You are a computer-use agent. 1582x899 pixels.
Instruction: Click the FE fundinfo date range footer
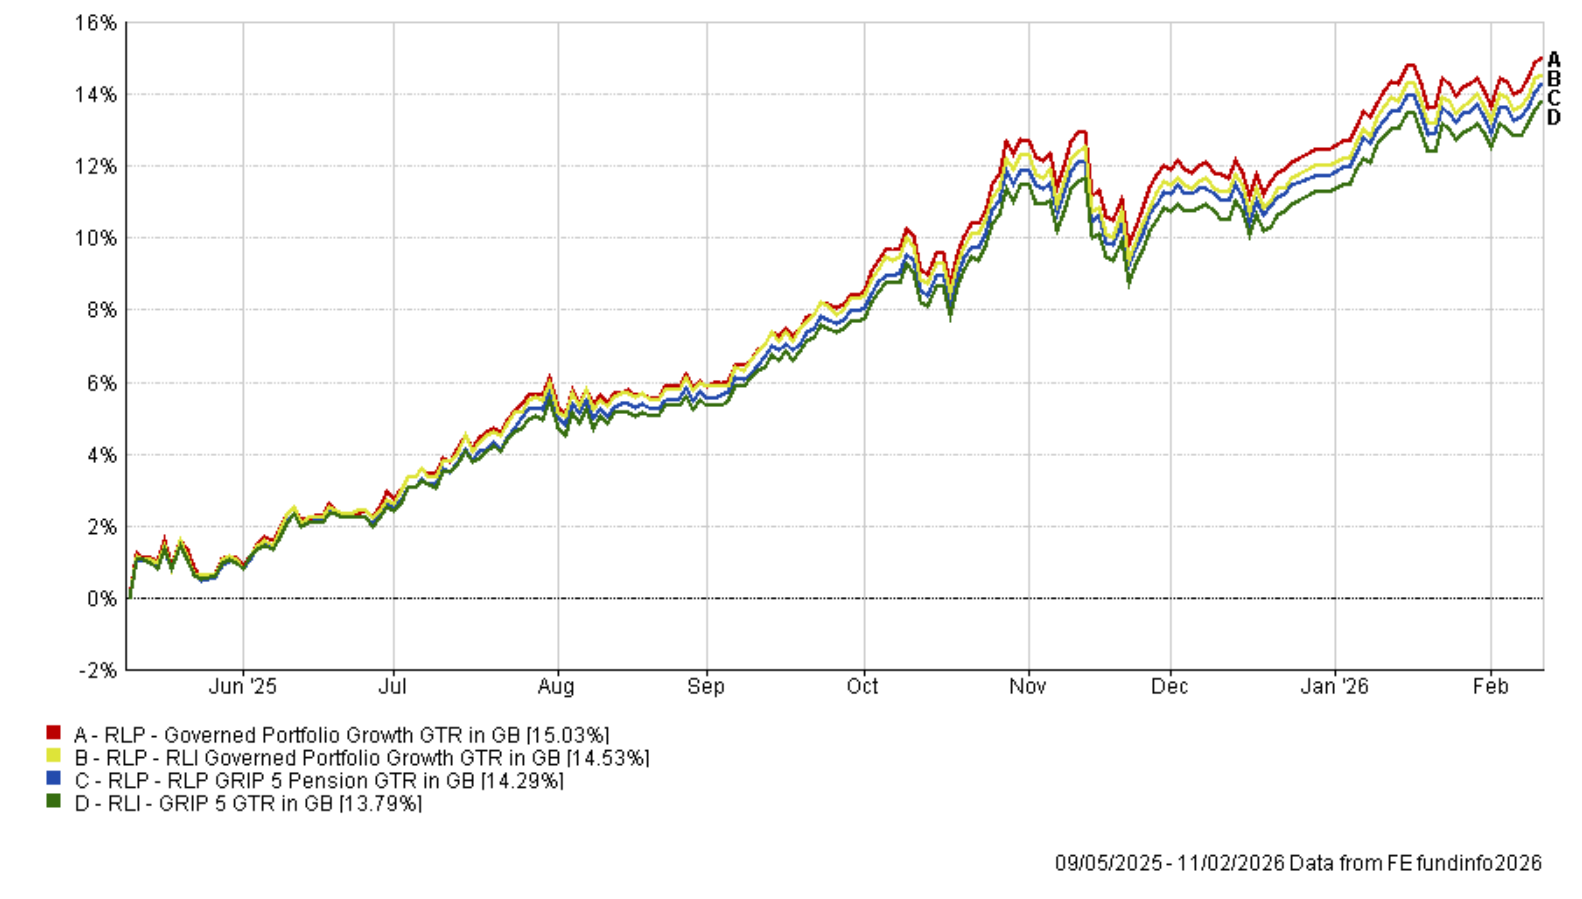(x=1297, y=863)
